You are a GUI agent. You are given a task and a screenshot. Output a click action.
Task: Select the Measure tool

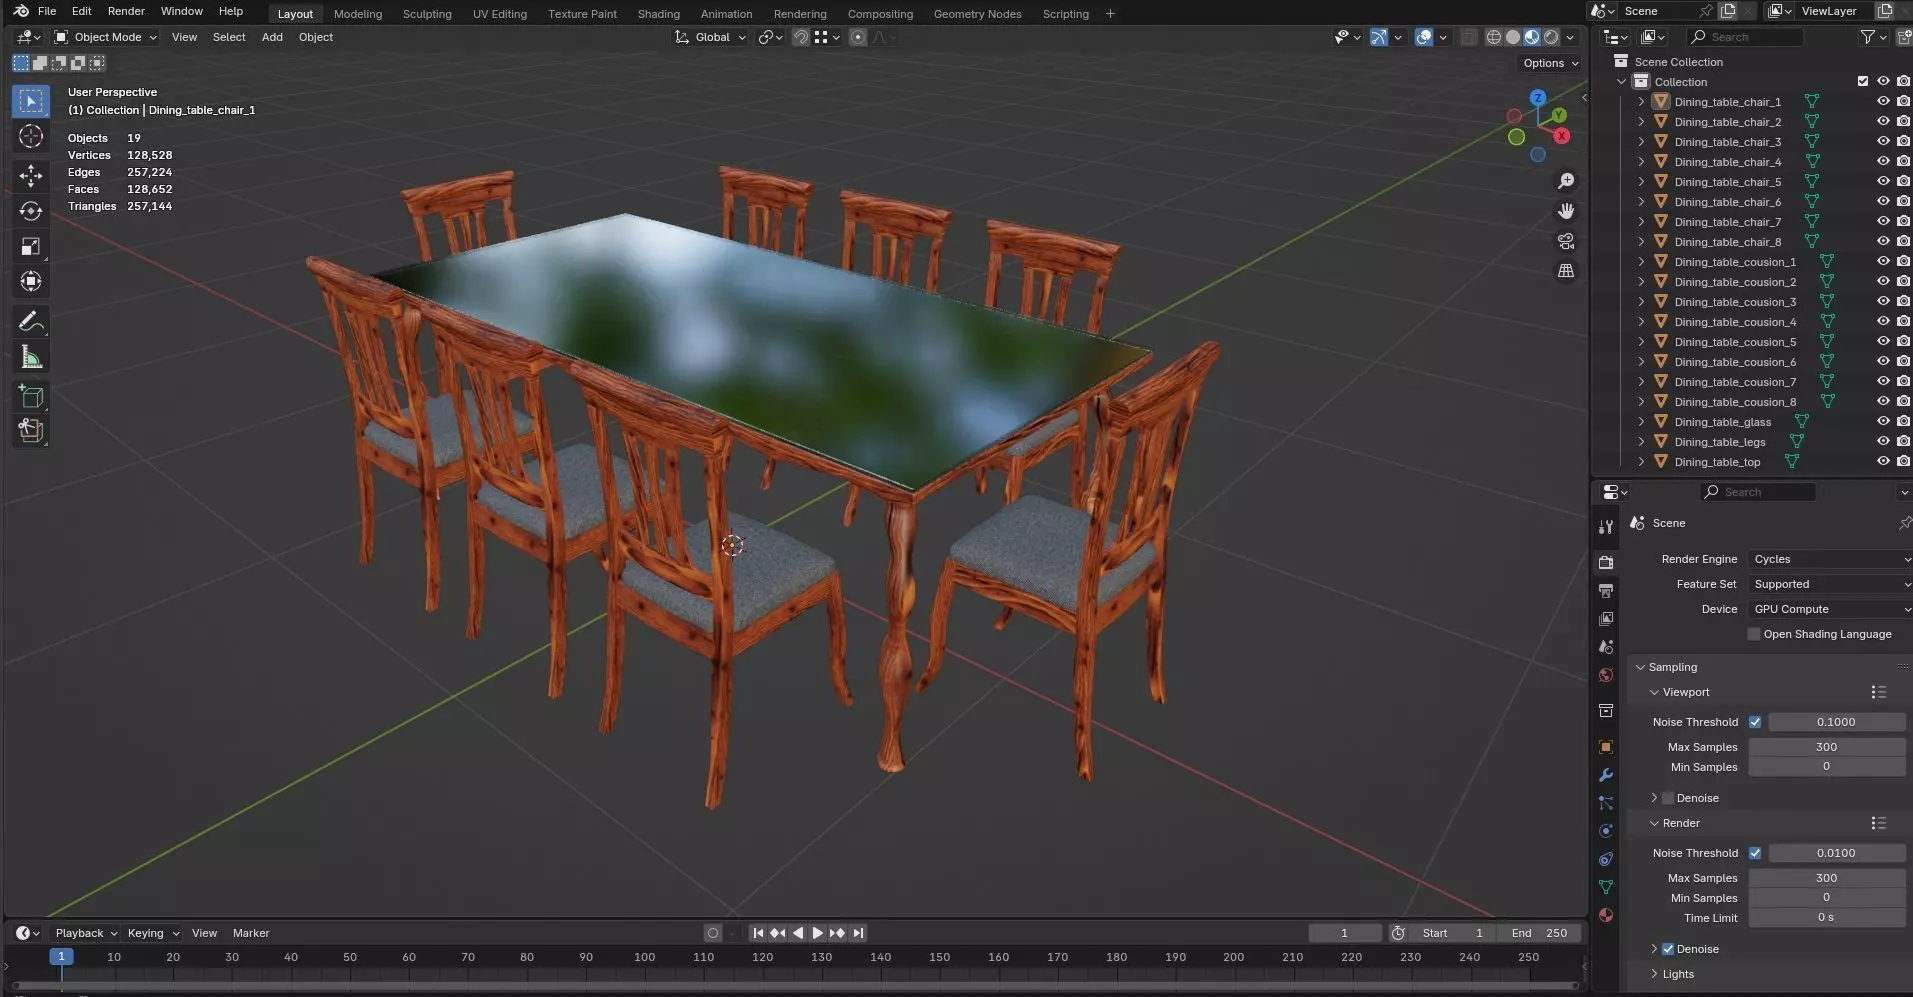tap(31, 357)
